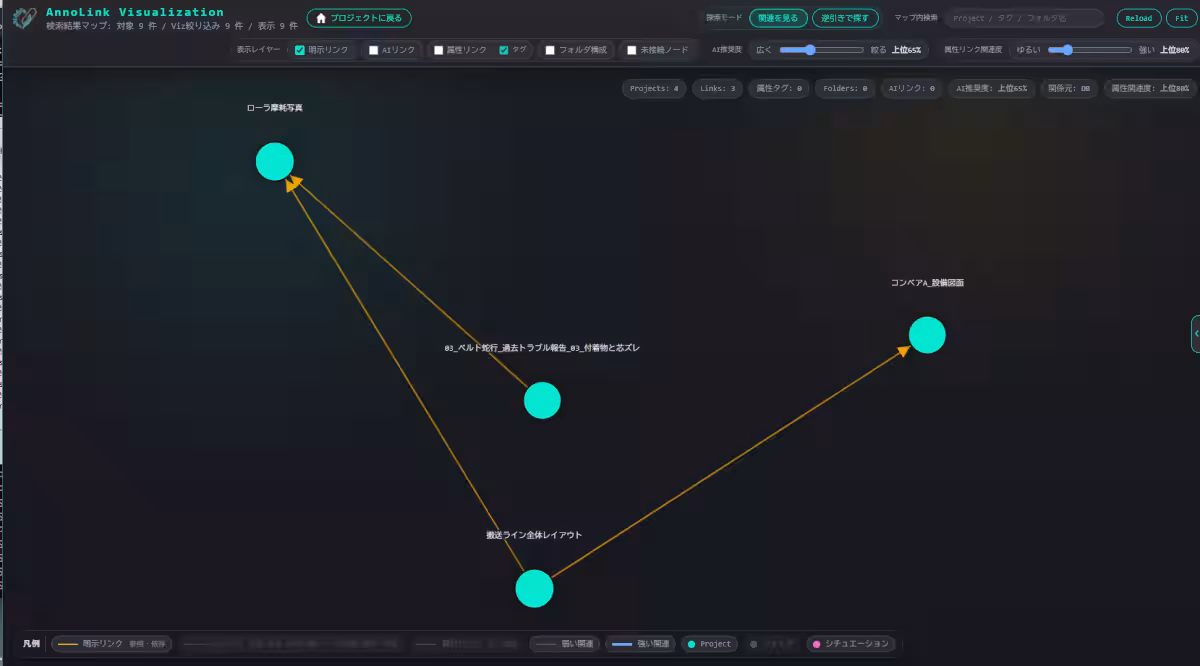Click the Reload button
Screen dimensions: 1200x666
coord(1138,18)
